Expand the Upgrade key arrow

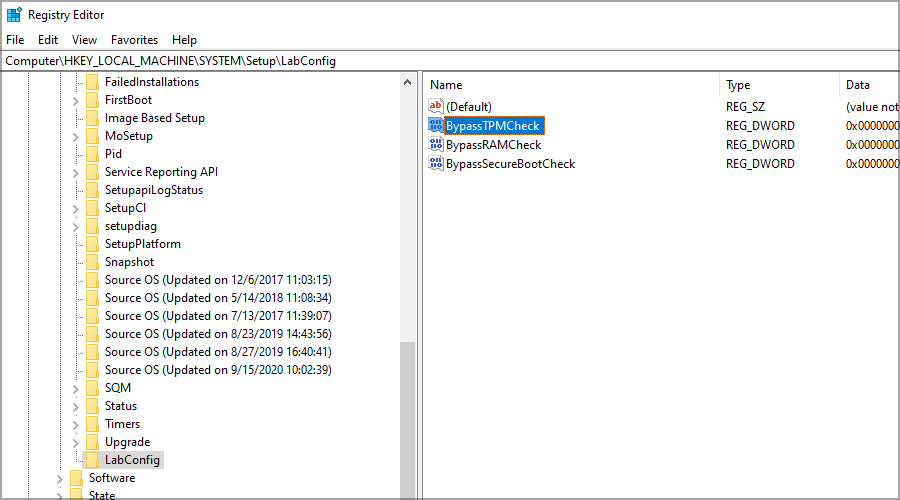tap(76, 442)
